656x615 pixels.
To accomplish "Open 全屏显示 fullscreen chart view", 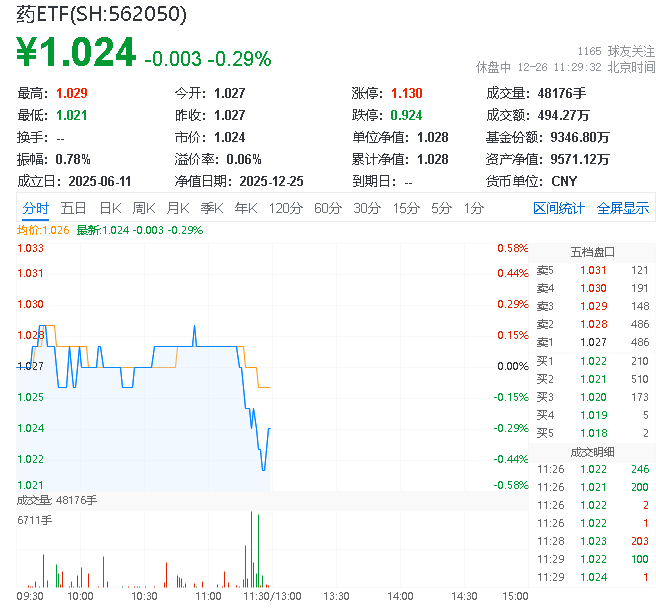I will (x=623, y=208).
